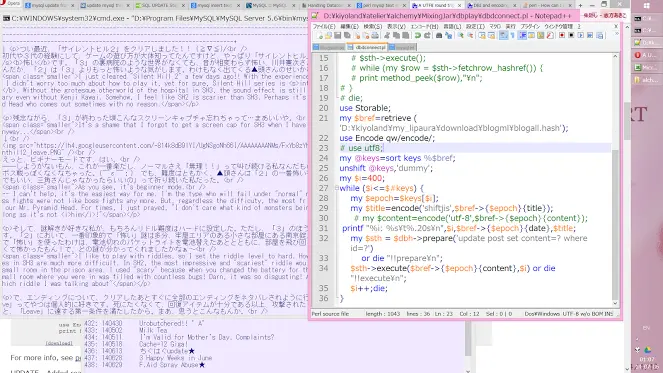Open the ファイル(F) menu
The width and height of the screenshot is (663, 373).
(x=324, y=26)
